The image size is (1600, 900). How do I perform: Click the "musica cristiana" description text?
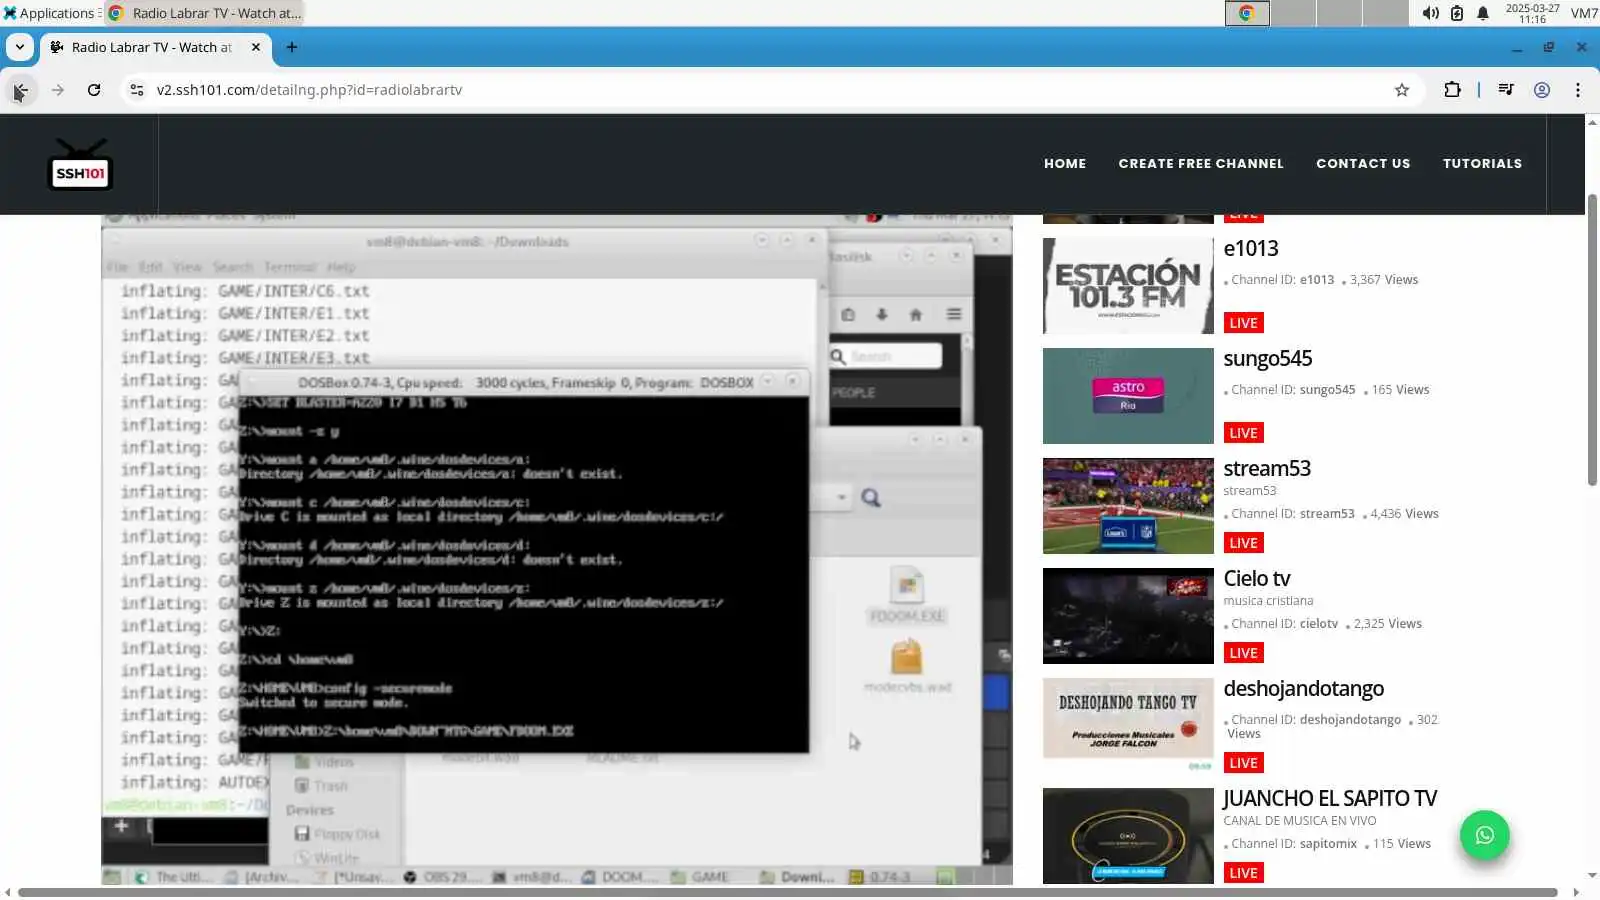1268,601
